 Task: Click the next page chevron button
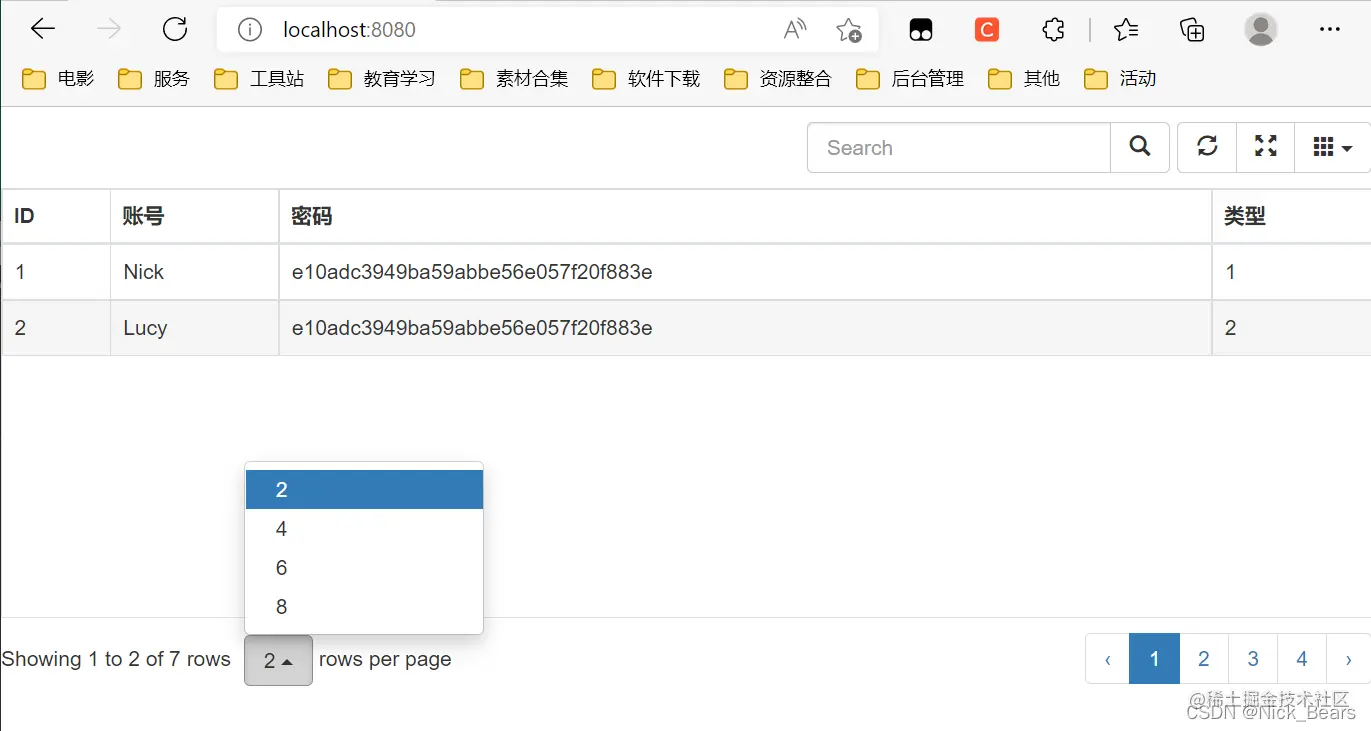point(1348,658)
